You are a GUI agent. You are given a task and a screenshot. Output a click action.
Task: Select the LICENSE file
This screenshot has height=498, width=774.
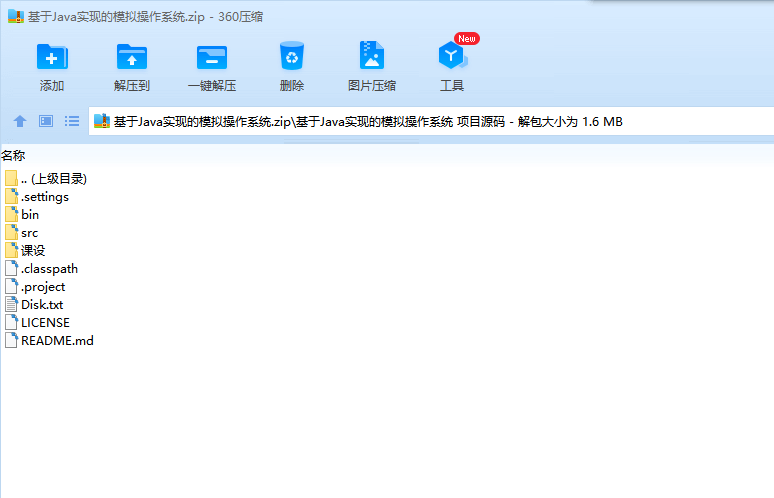coord(38,323)
